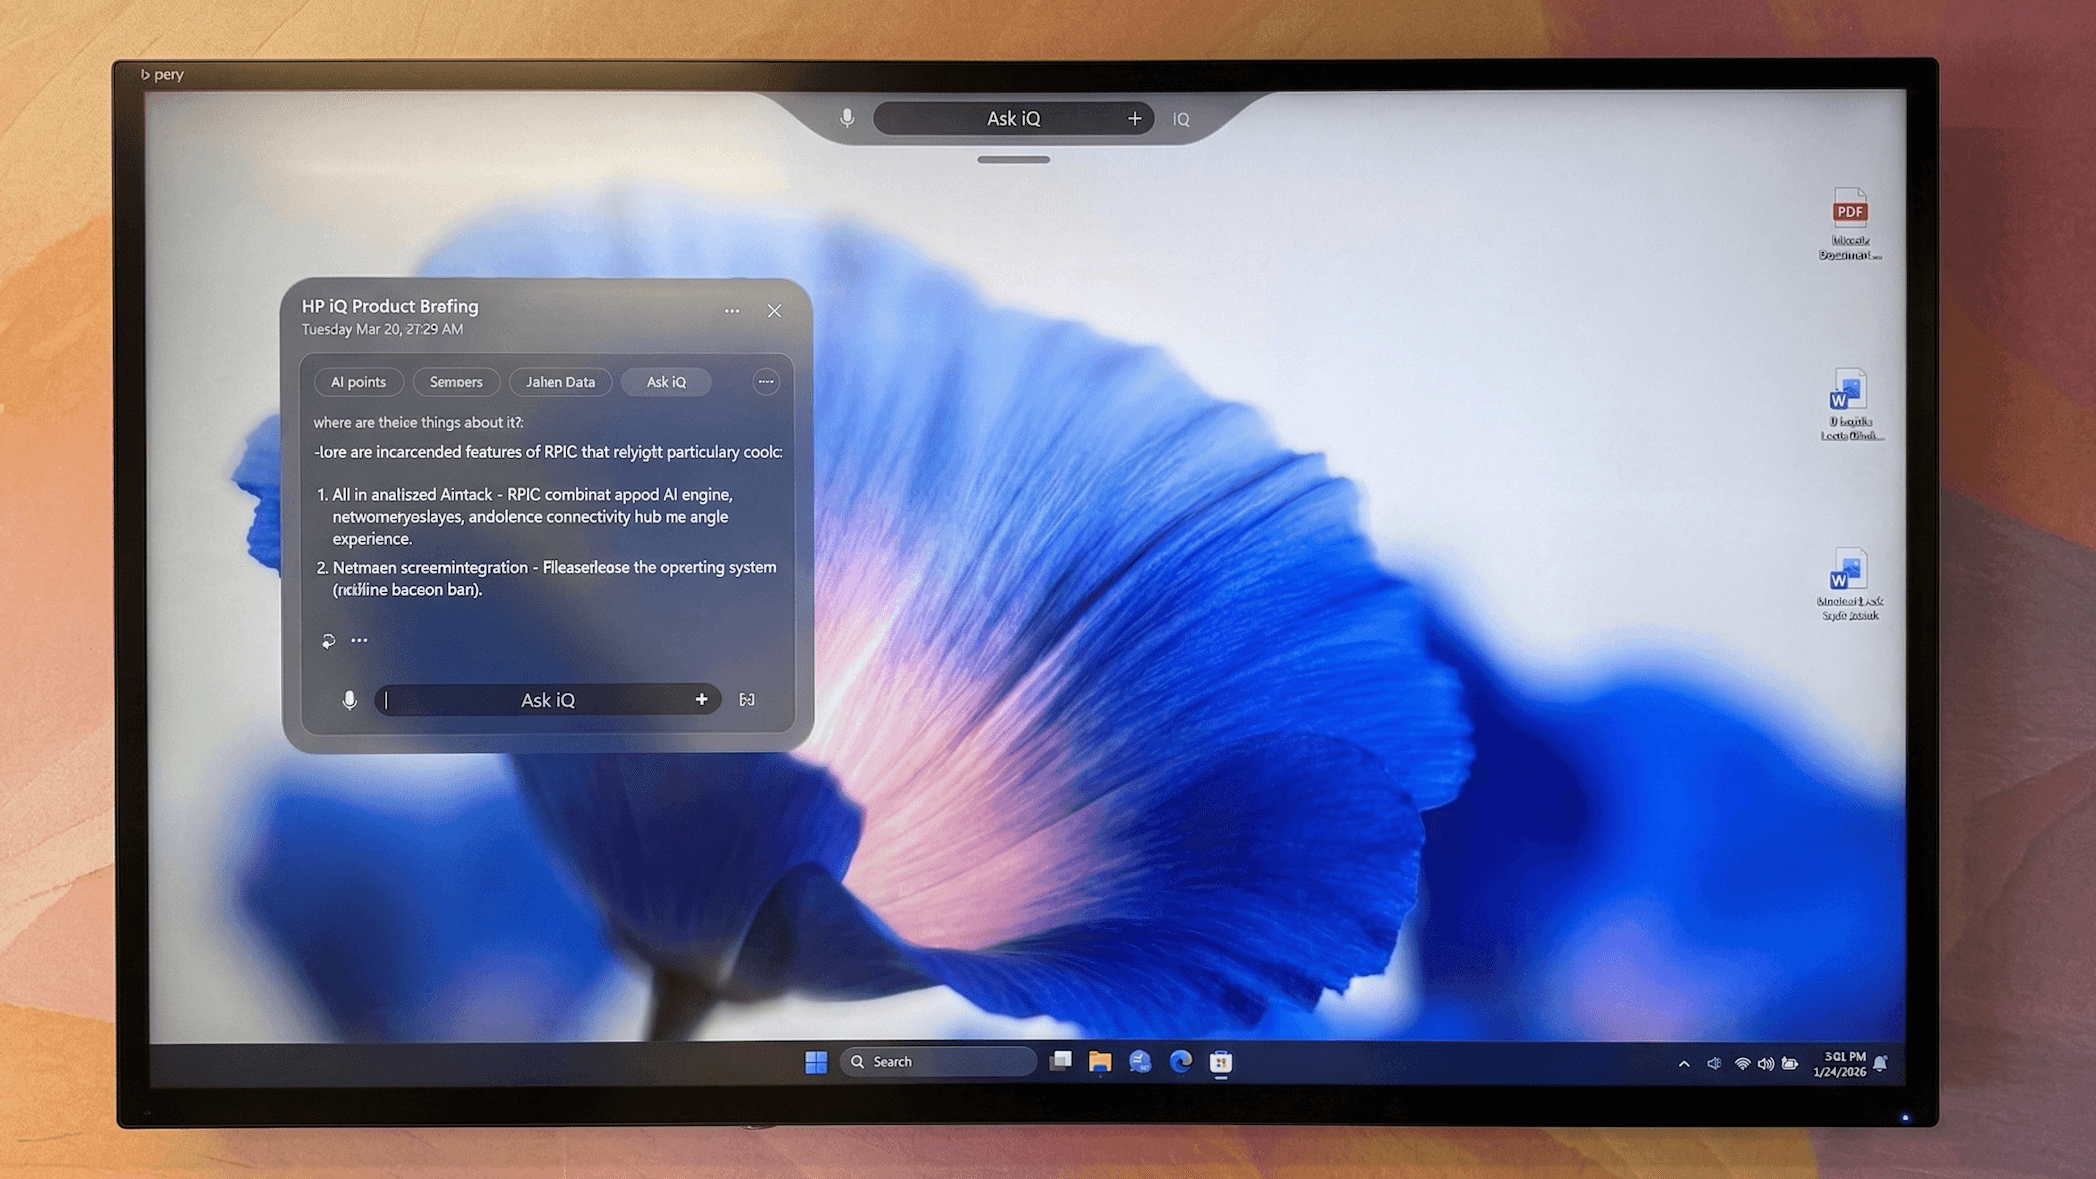The width and height of the screenshot is (2096, 1179).
Task: Click the plus icon in the panel's Ask iQ field
Action: tap(701, 699)
